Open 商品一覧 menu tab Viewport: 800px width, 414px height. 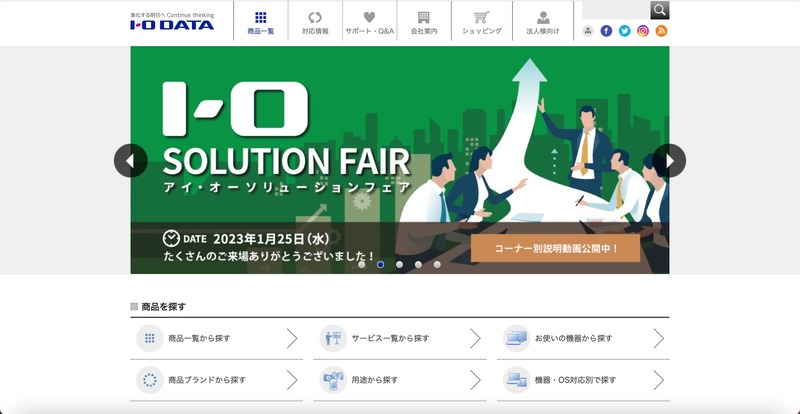click(261, 22)
